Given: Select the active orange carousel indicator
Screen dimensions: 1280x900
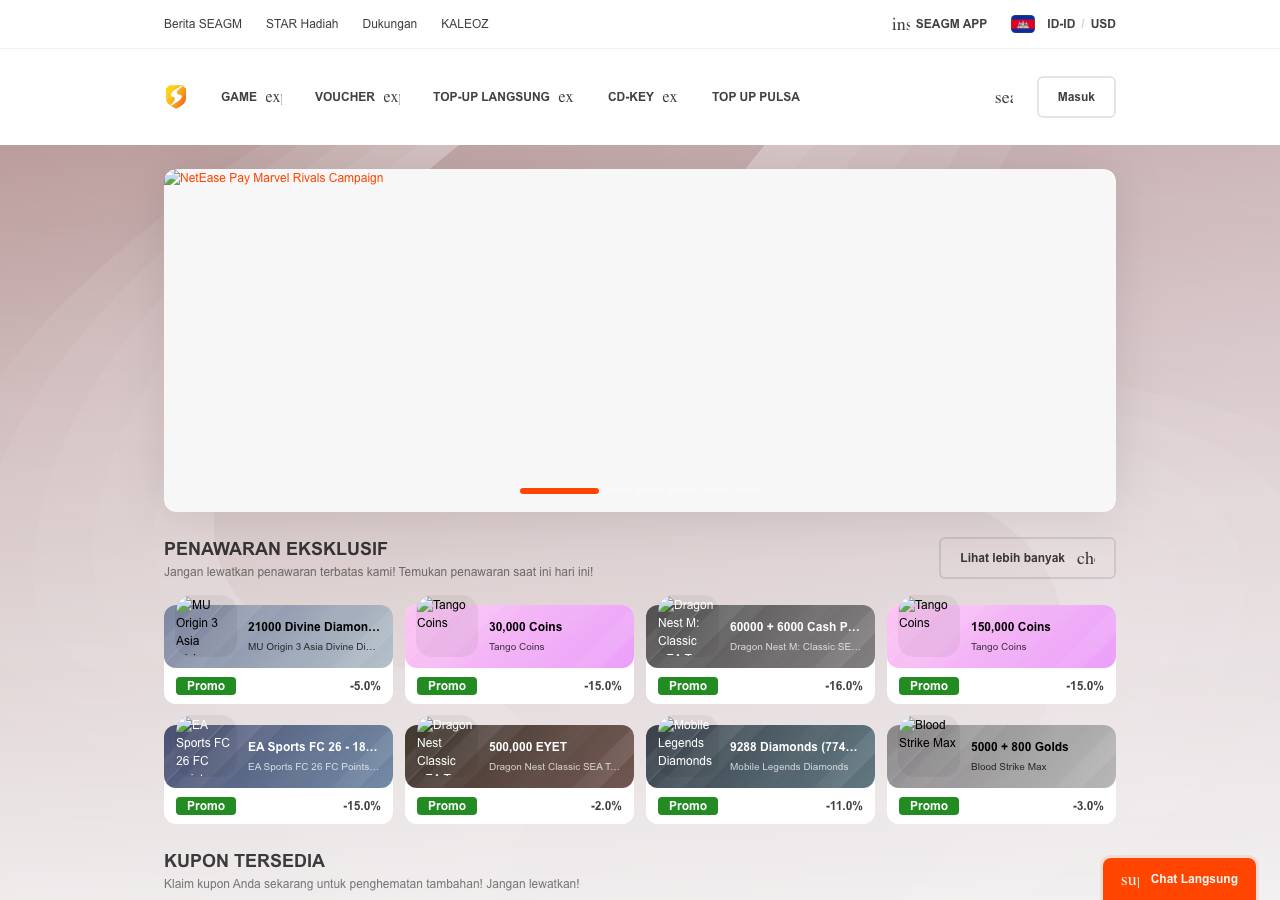Looking at the screenshot, I should click(559, 491).
